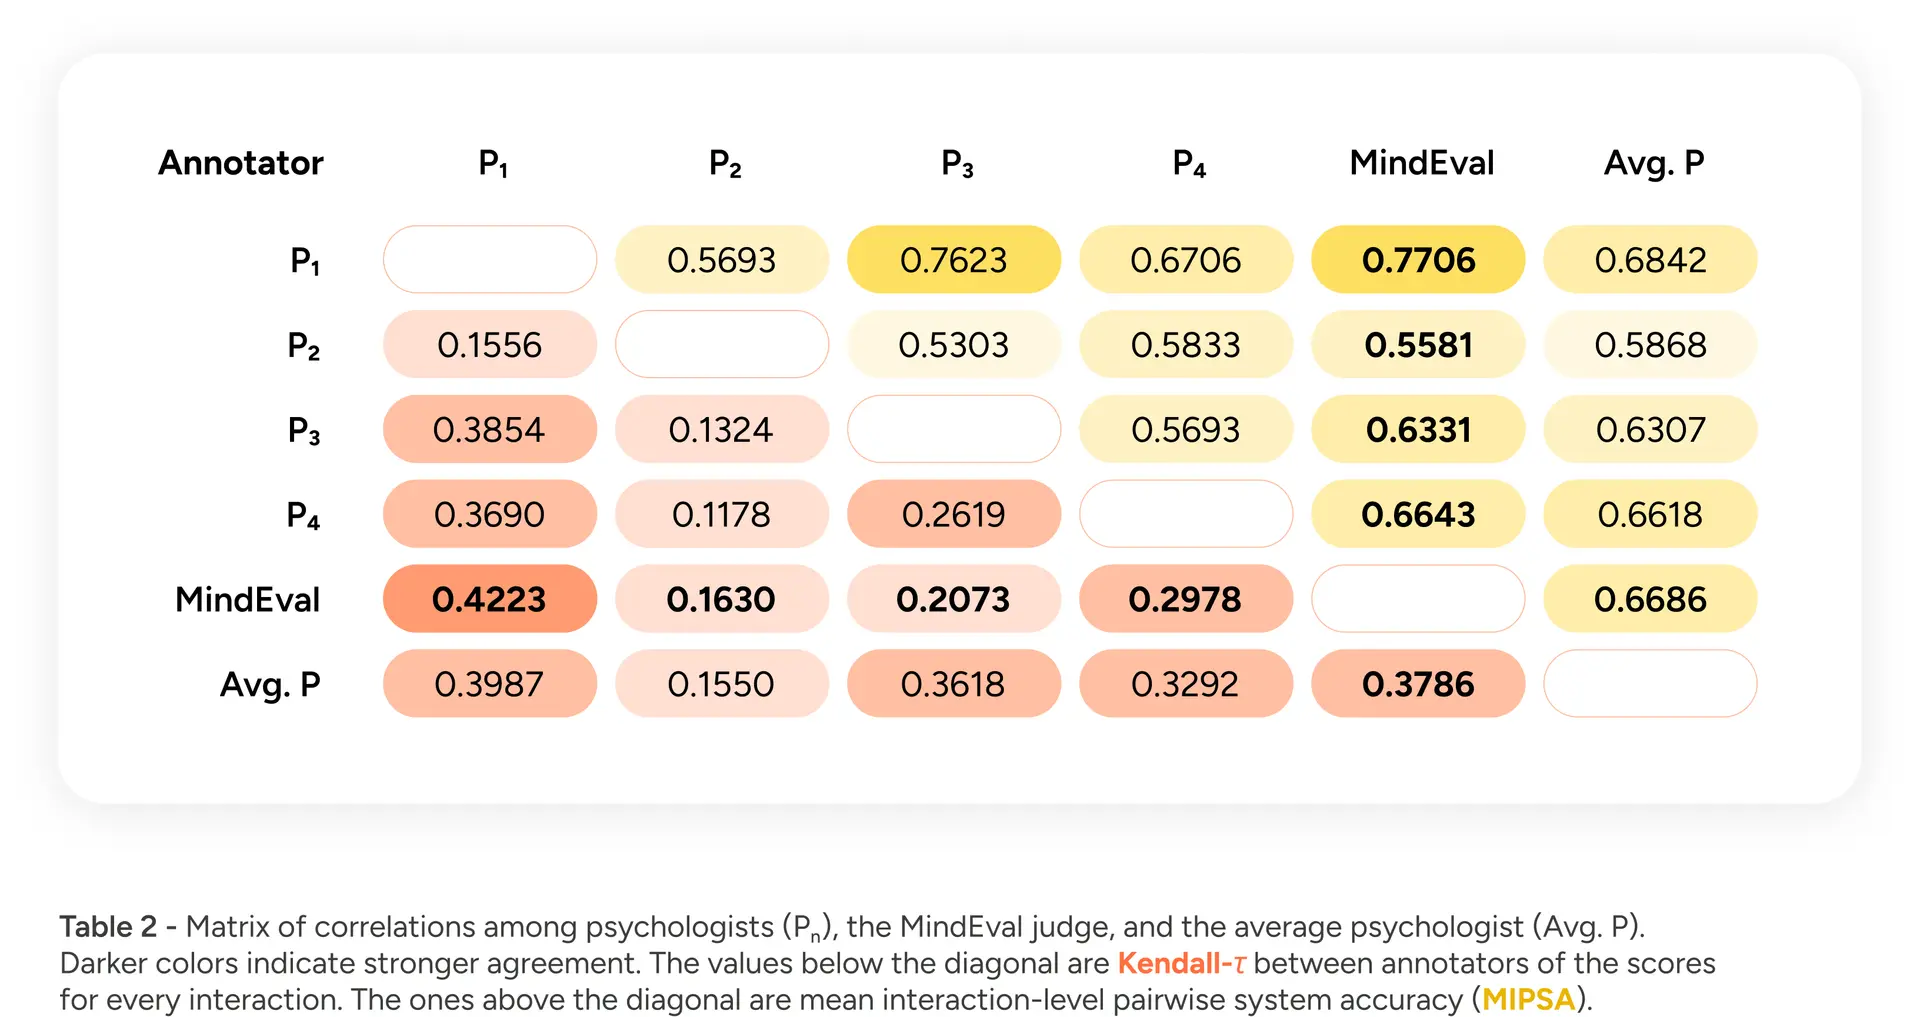Click the cell showing 0.2619
1920x1017 pixels.
pyautogui.click(x=953, y=514)
